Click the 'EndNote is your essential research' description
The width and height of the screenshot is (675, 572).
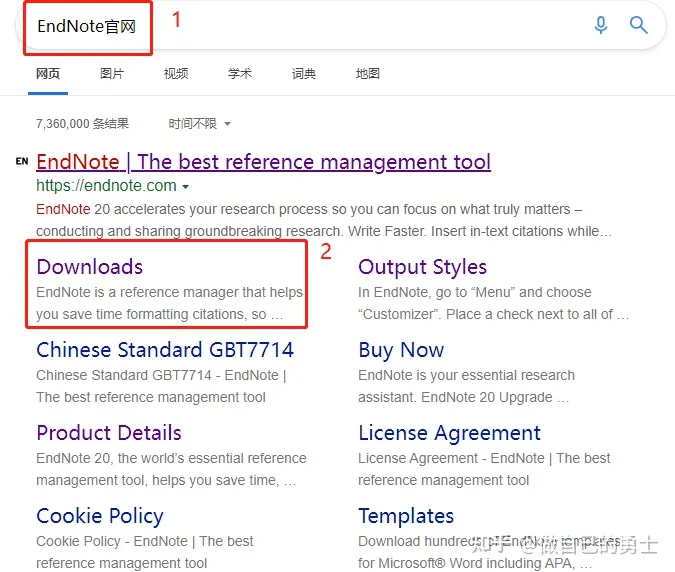click(466, 386)
